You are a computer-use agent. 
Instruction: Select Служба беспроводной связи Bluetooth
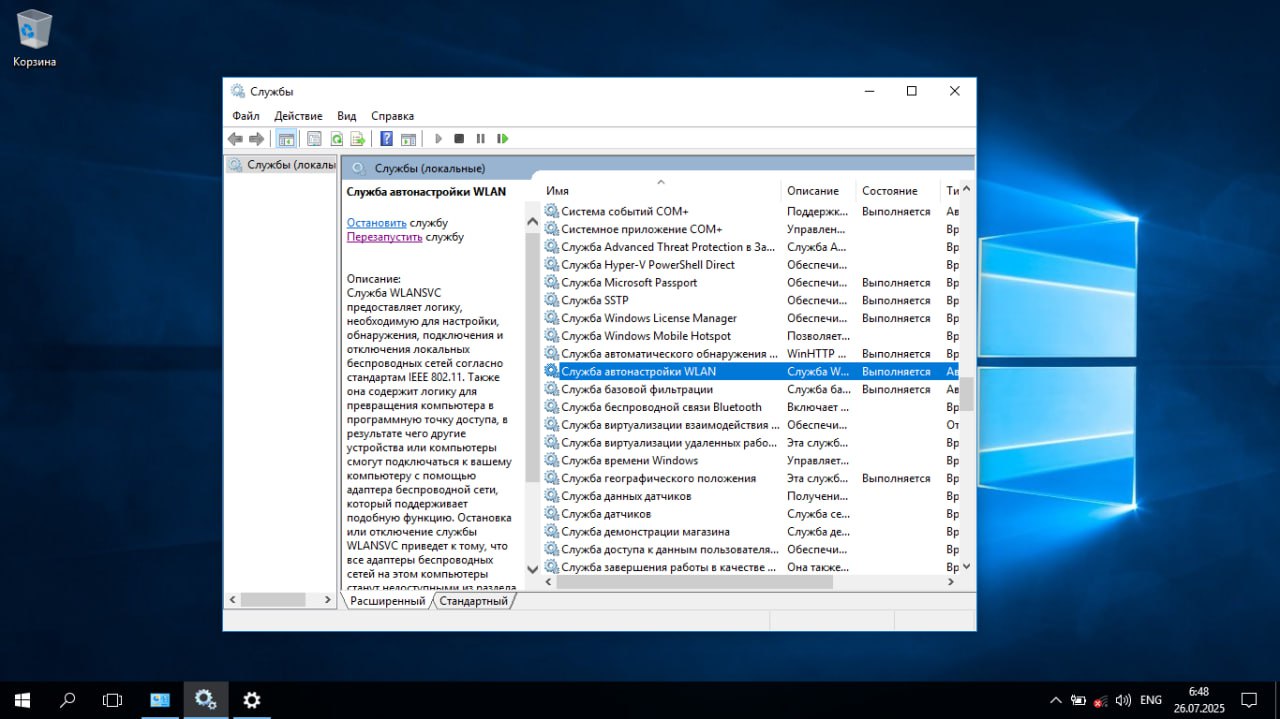751,407
